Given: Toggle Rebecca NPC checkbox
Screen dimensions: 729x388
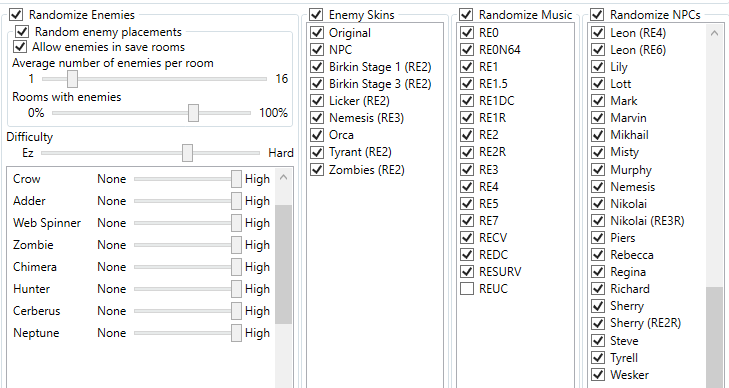Looking at the screenshot, I should point(598,255).
